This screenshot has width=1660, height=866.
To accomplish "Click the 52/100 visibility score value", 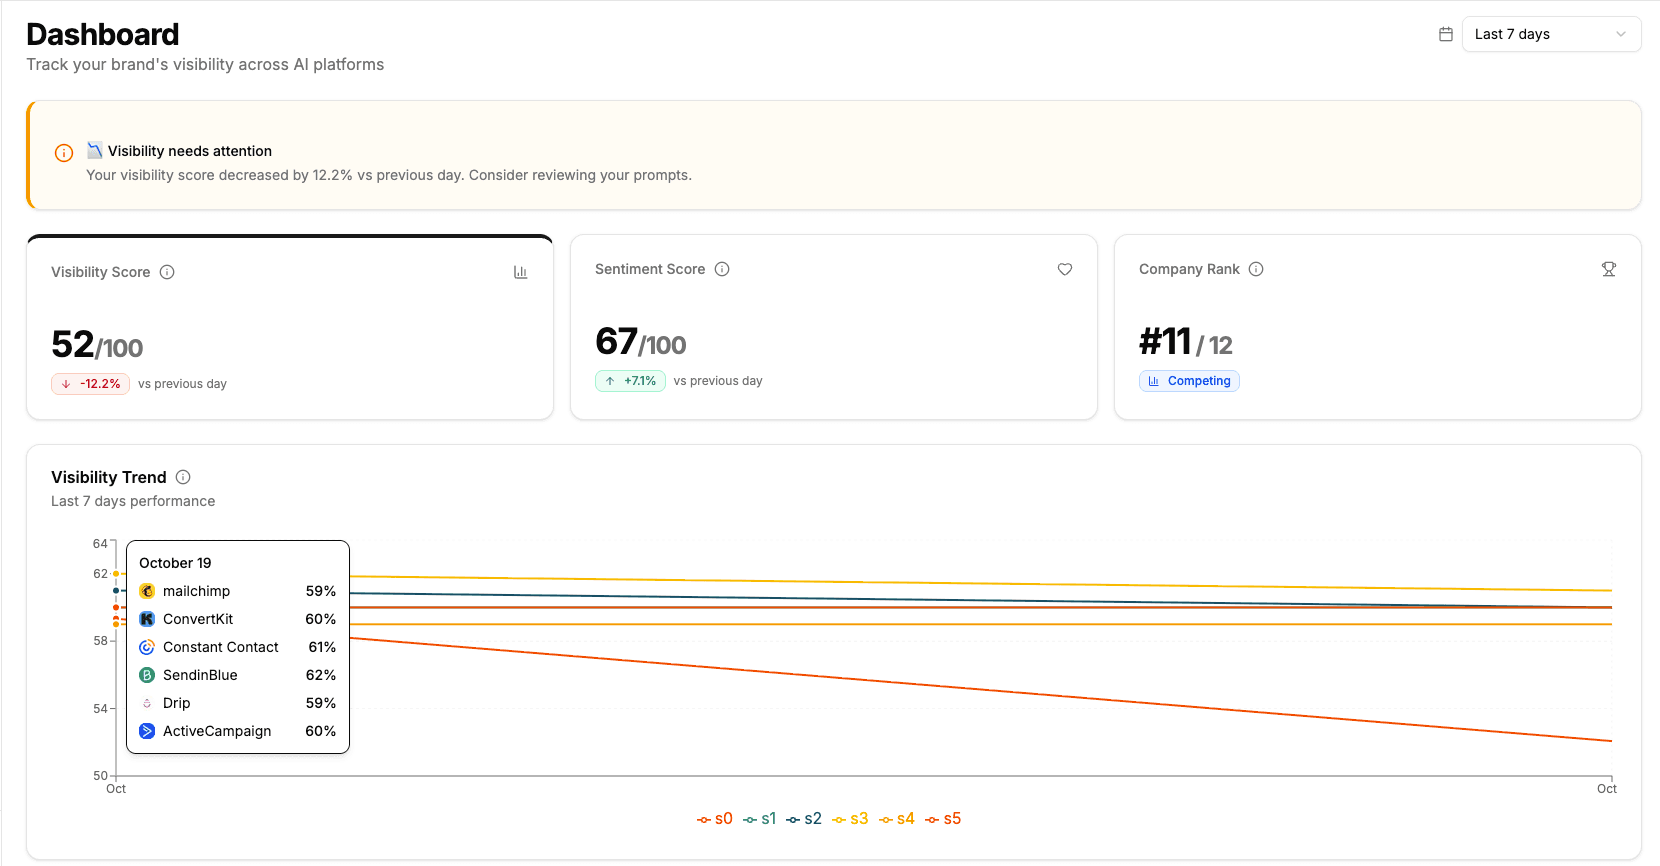I will click(97, 345).
